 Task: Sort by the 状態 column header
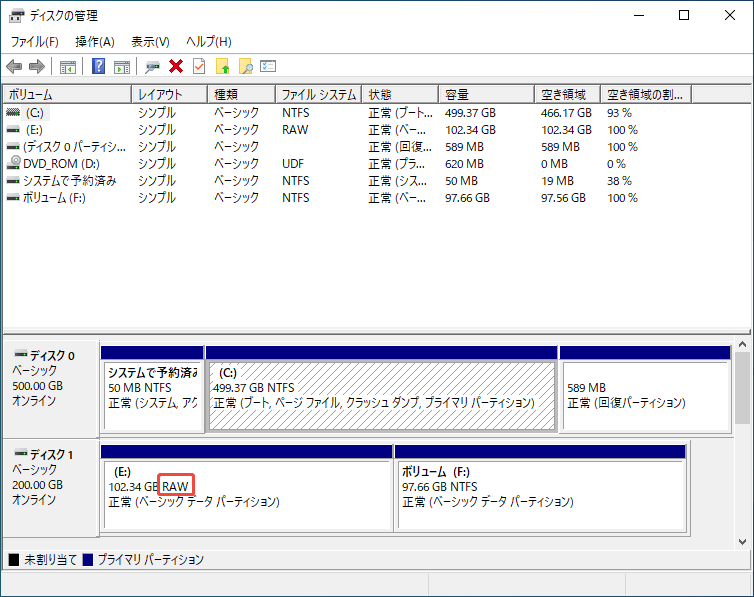tap(400, 95)
